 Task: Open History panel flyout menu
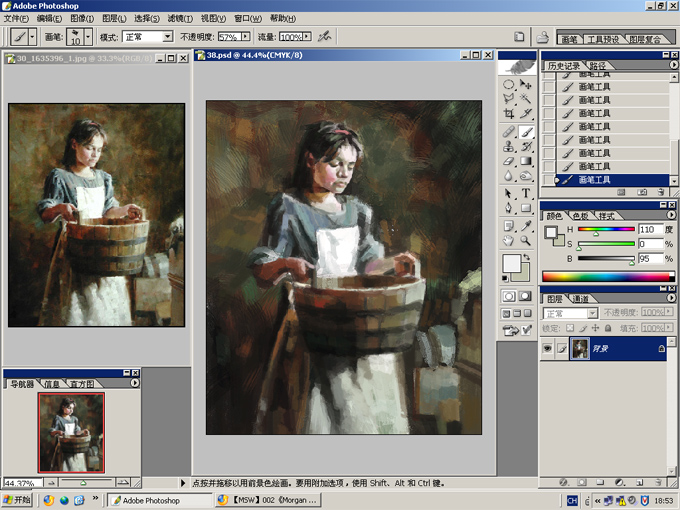click(x=673, y=65)
